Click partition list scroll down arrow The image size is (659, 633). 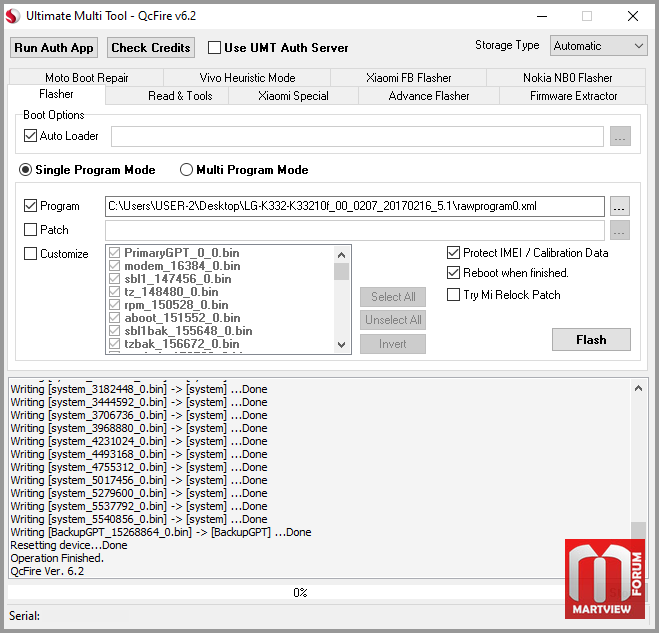tap(342, 345)
